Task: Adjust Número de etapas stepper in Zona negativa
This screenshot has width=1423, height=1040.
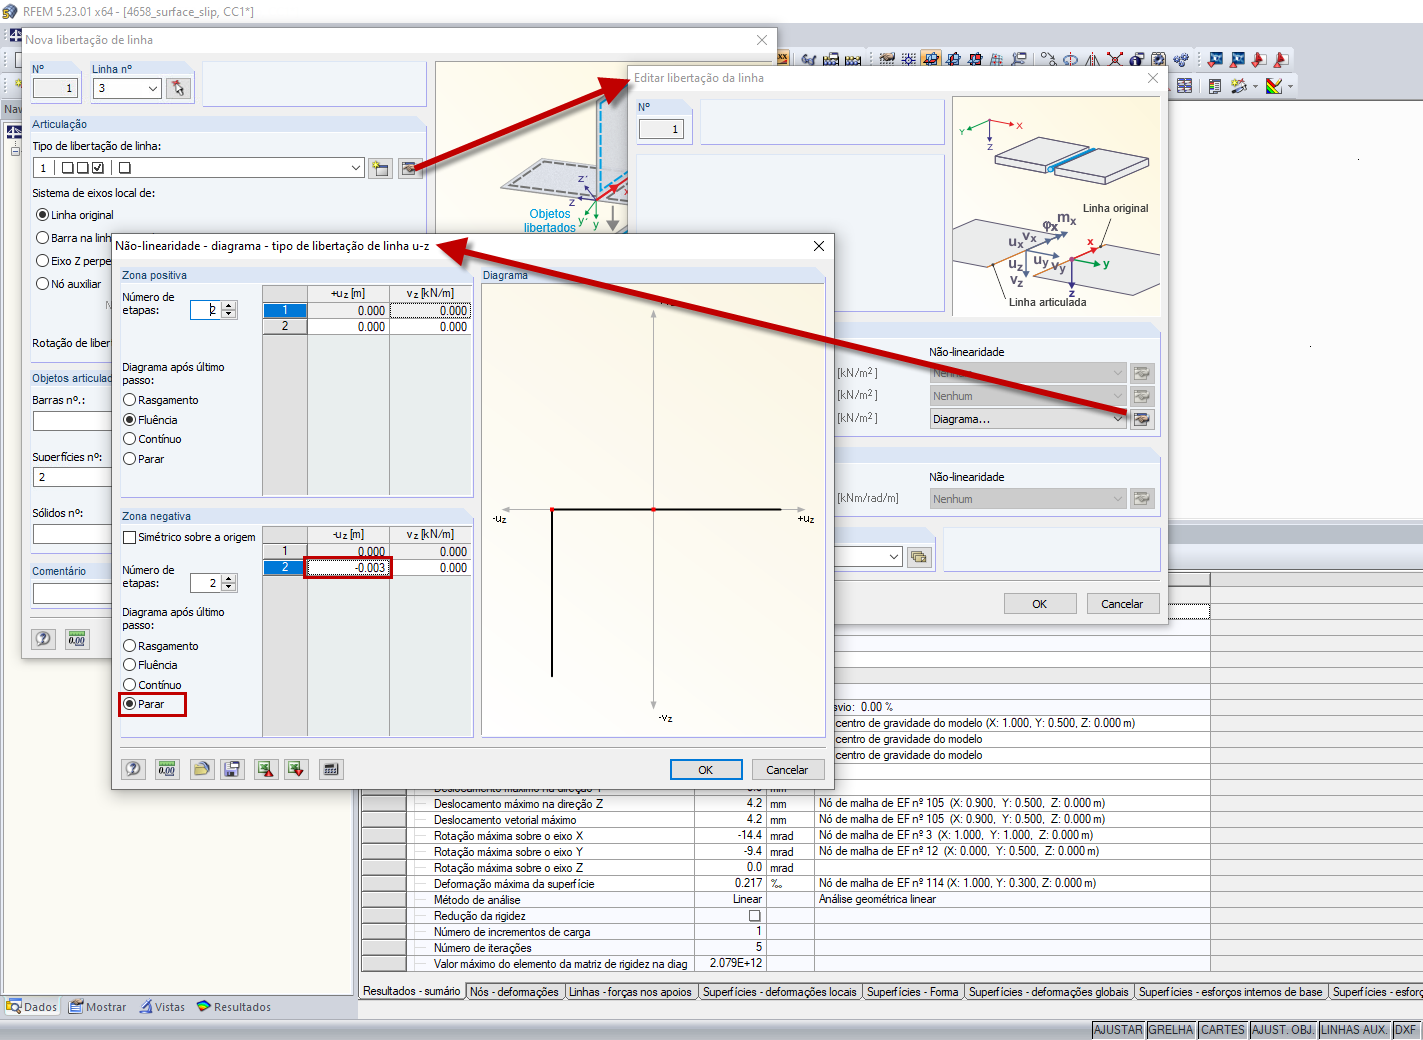Action: (x=229, y=583)
